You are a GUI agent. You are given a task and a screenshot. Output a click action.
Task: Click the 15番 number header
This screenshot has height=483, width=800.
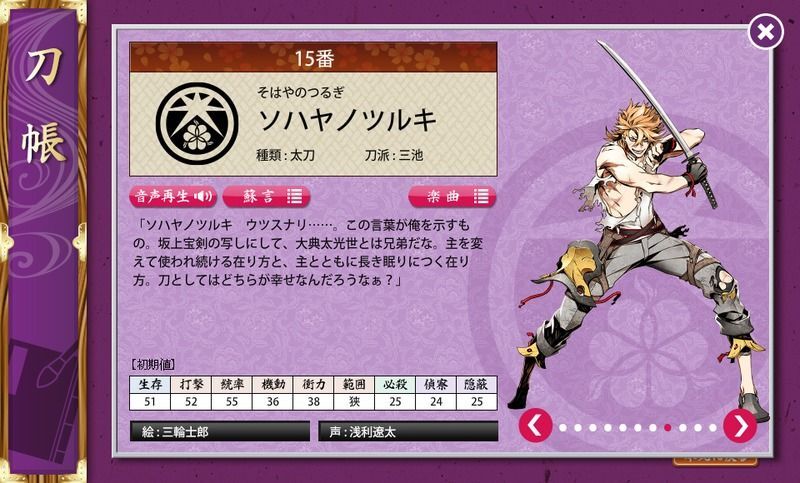[x=313, y=58]
